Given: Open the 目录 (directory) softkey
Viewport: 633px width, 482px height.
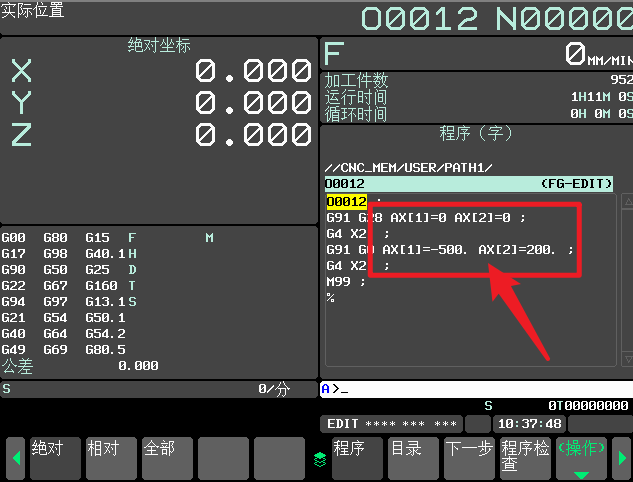Looking at the screenshot, I should click(412, 458).
